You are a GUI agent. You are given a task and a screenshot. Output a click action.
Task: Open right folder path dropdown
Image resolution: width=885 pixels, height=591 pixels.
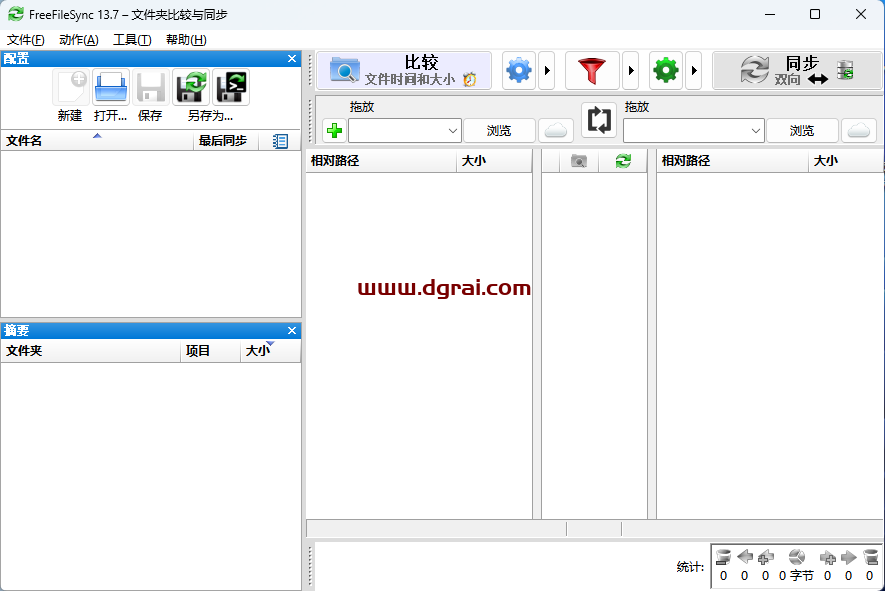[x=756, y=131]
